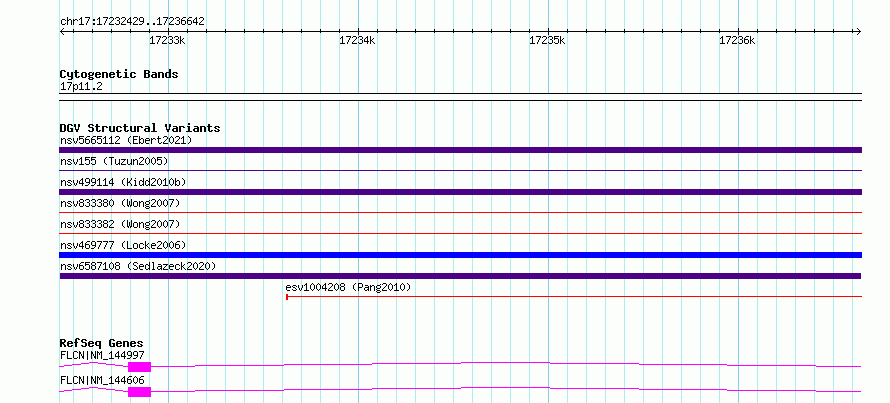890x403 pixels.
Task: Click the esv1004208 red start tick mark
Action: pos(287,296)
